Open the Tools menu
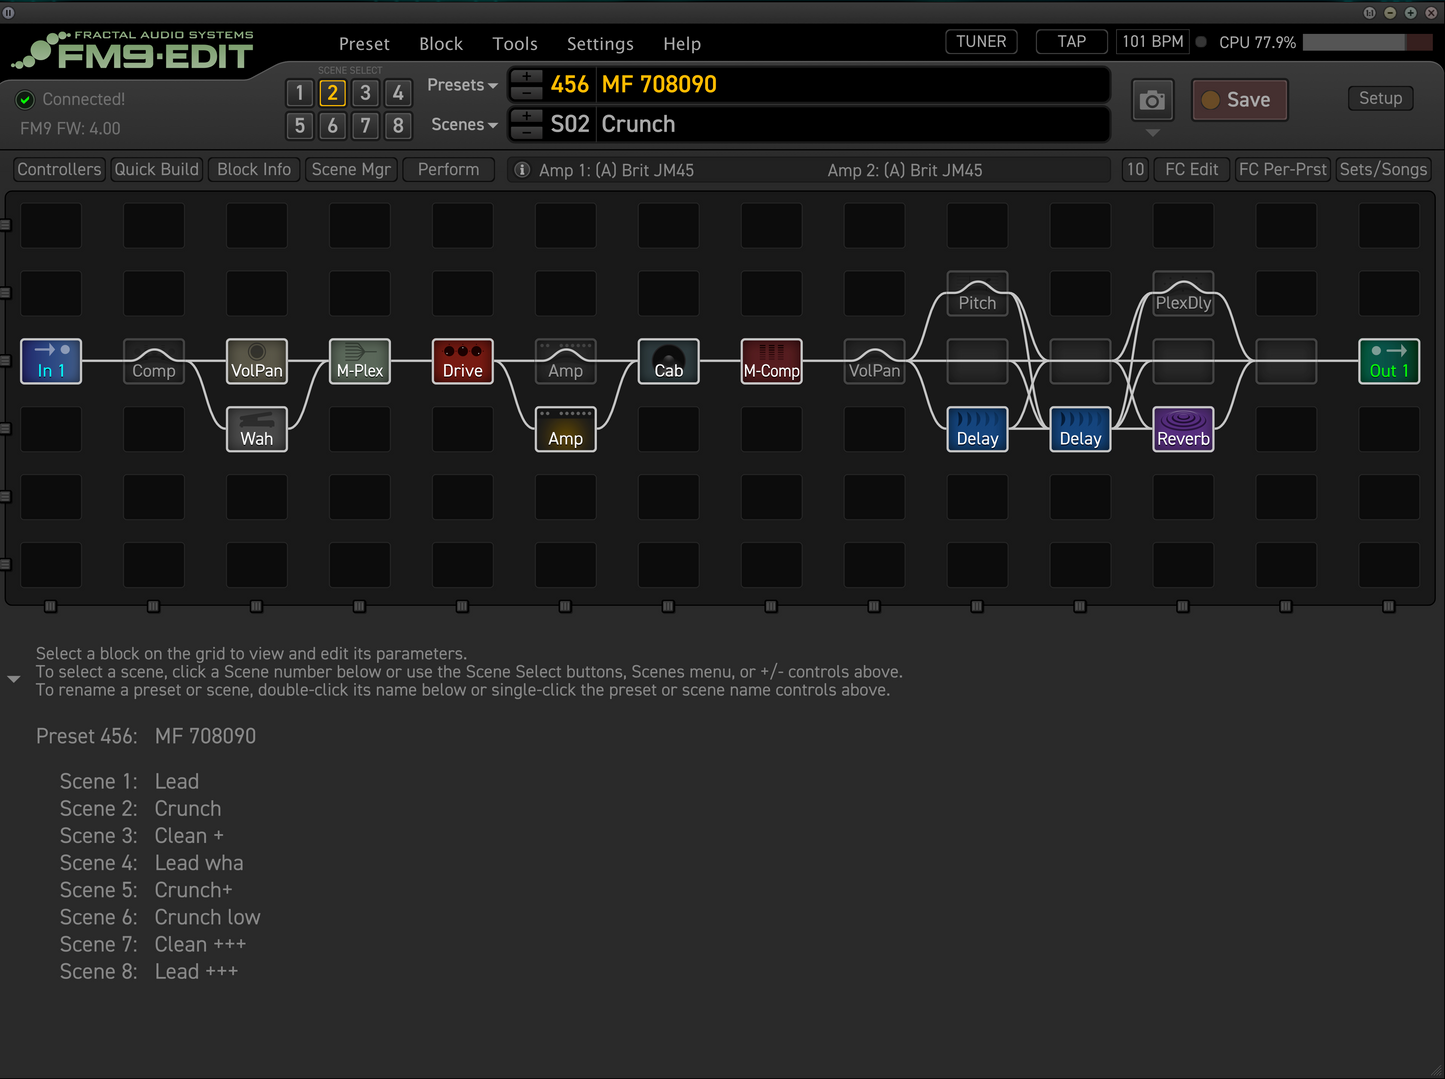This screenshot has width=1445, height=1079. [514, 44]
